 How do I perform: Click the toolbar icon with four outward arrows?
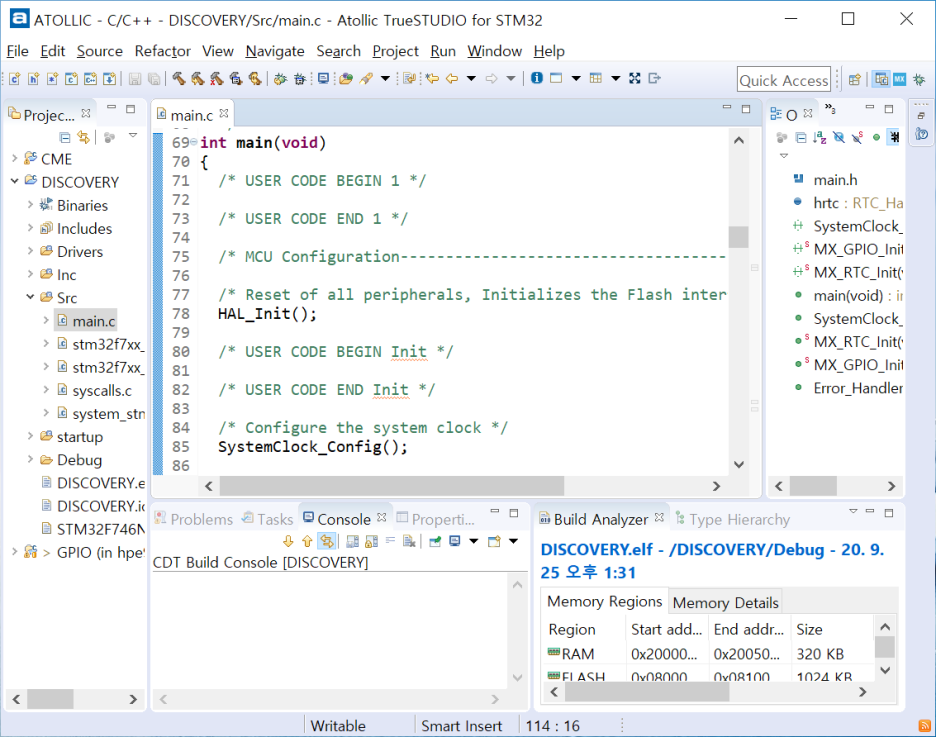(635, 78)
